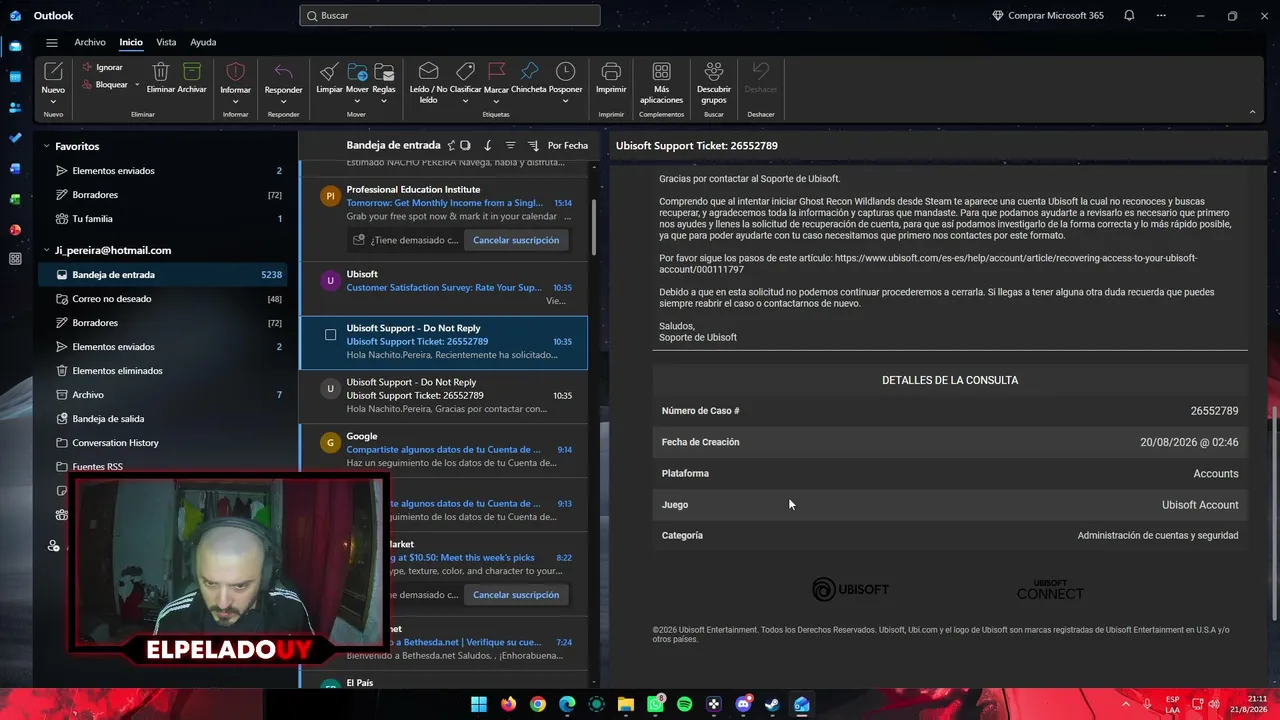
Task: Open Spotify from the taskbar
Action: pyautogui.click(x=685, y=704)
